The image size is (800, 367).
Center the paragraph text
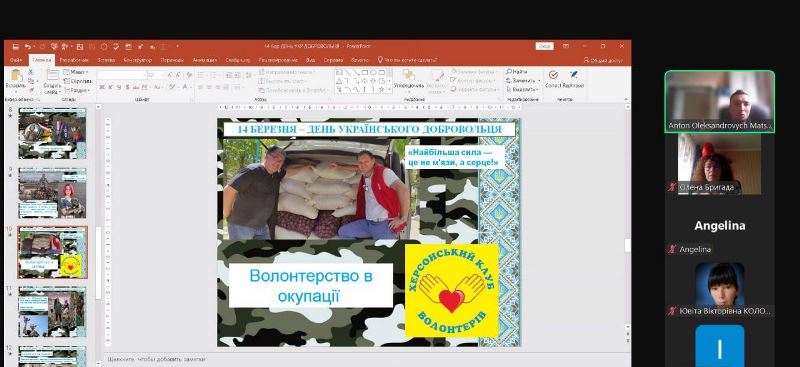coord(210,87)
